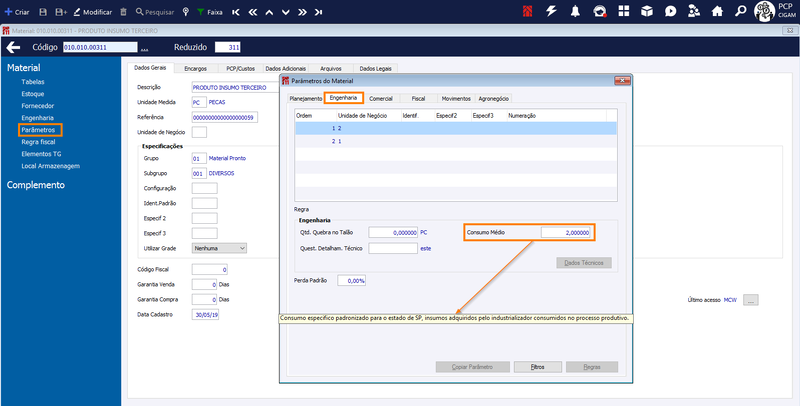Click the Consumo Médio input field

pos(566,233)
